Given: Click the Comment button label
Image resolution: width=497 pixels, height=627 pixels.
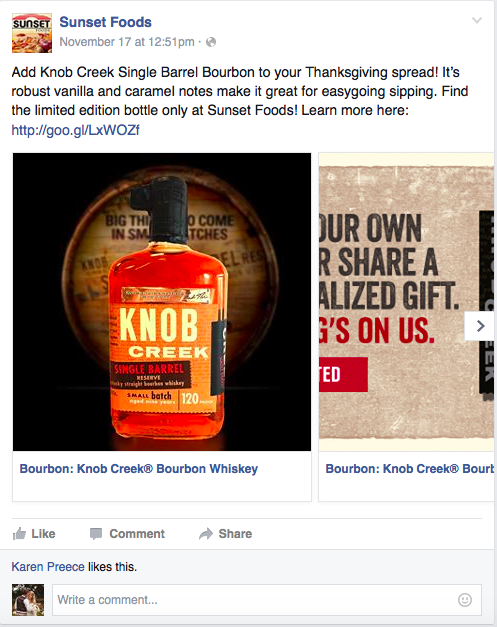Looking at the screenshot, I should (137, 534).
